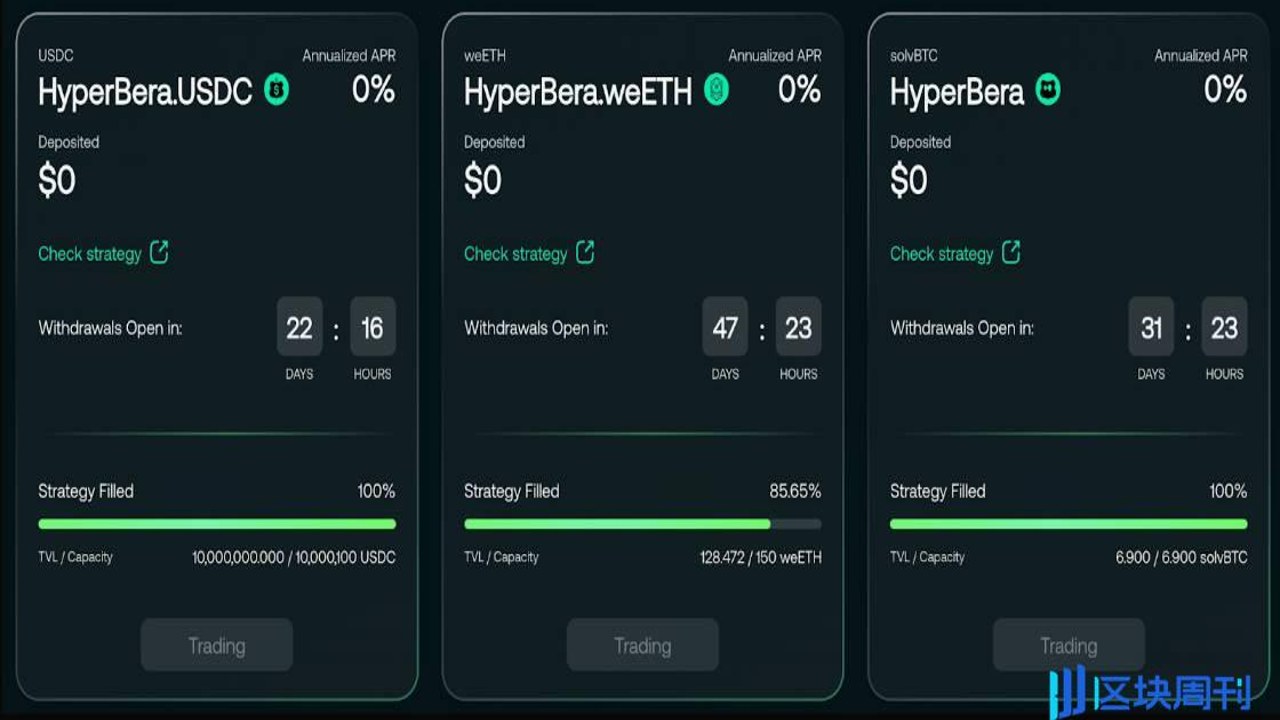Click the solvBTC token icon beside HyperBera
Viewport: 1280px width, 720px height.
coord(1047,90)
